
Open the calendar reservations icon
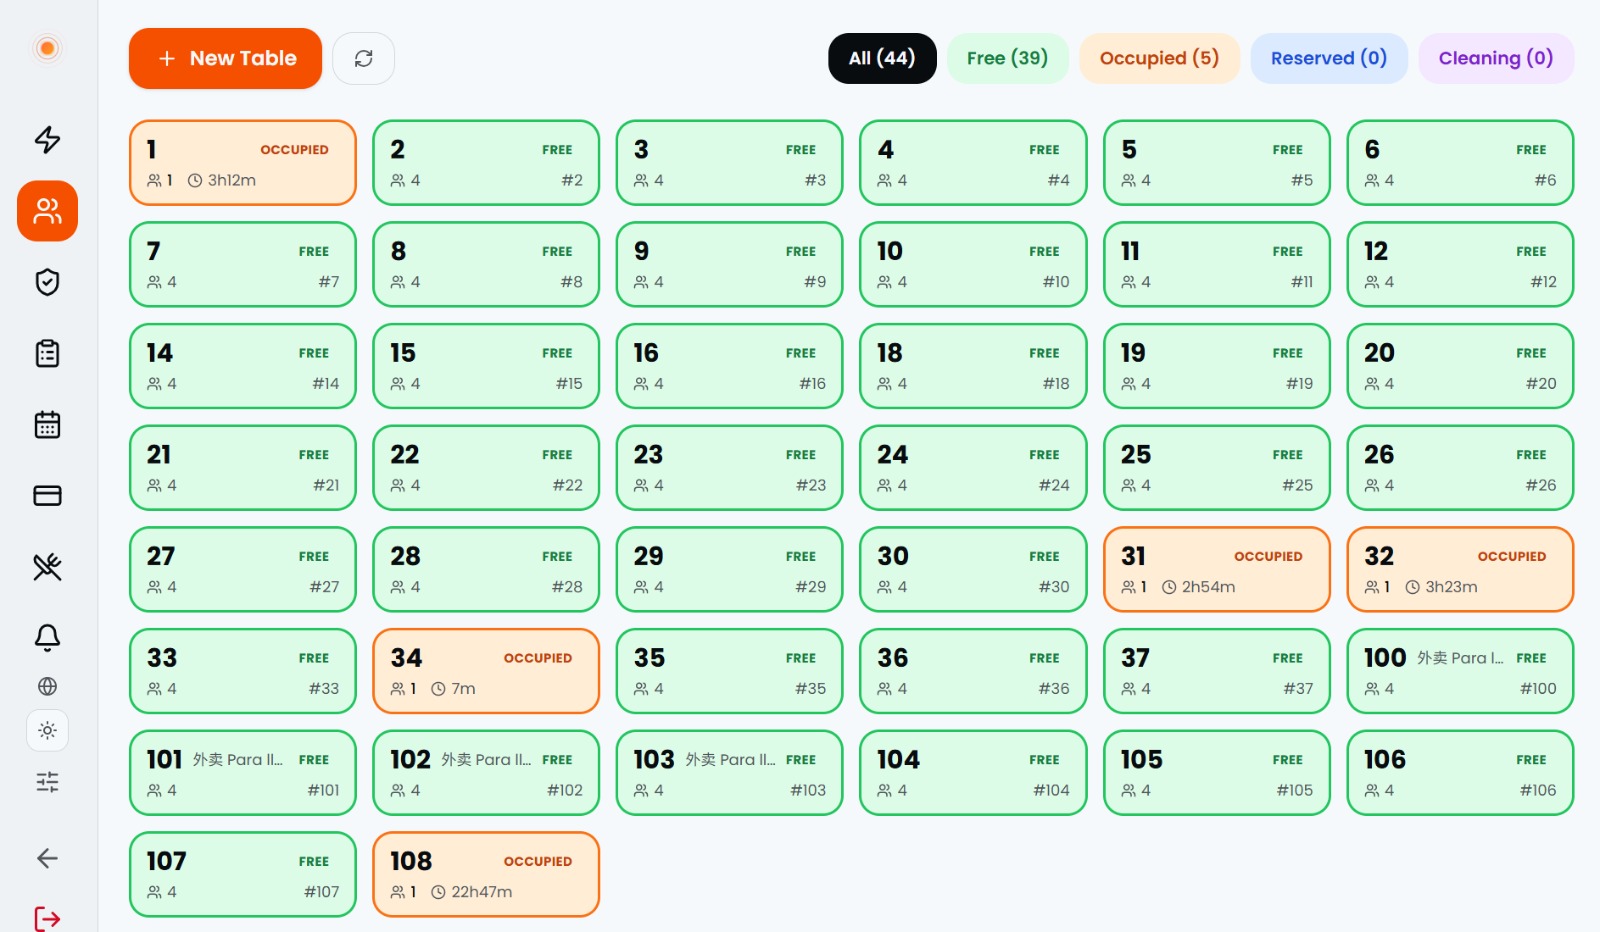click(47, 425)
